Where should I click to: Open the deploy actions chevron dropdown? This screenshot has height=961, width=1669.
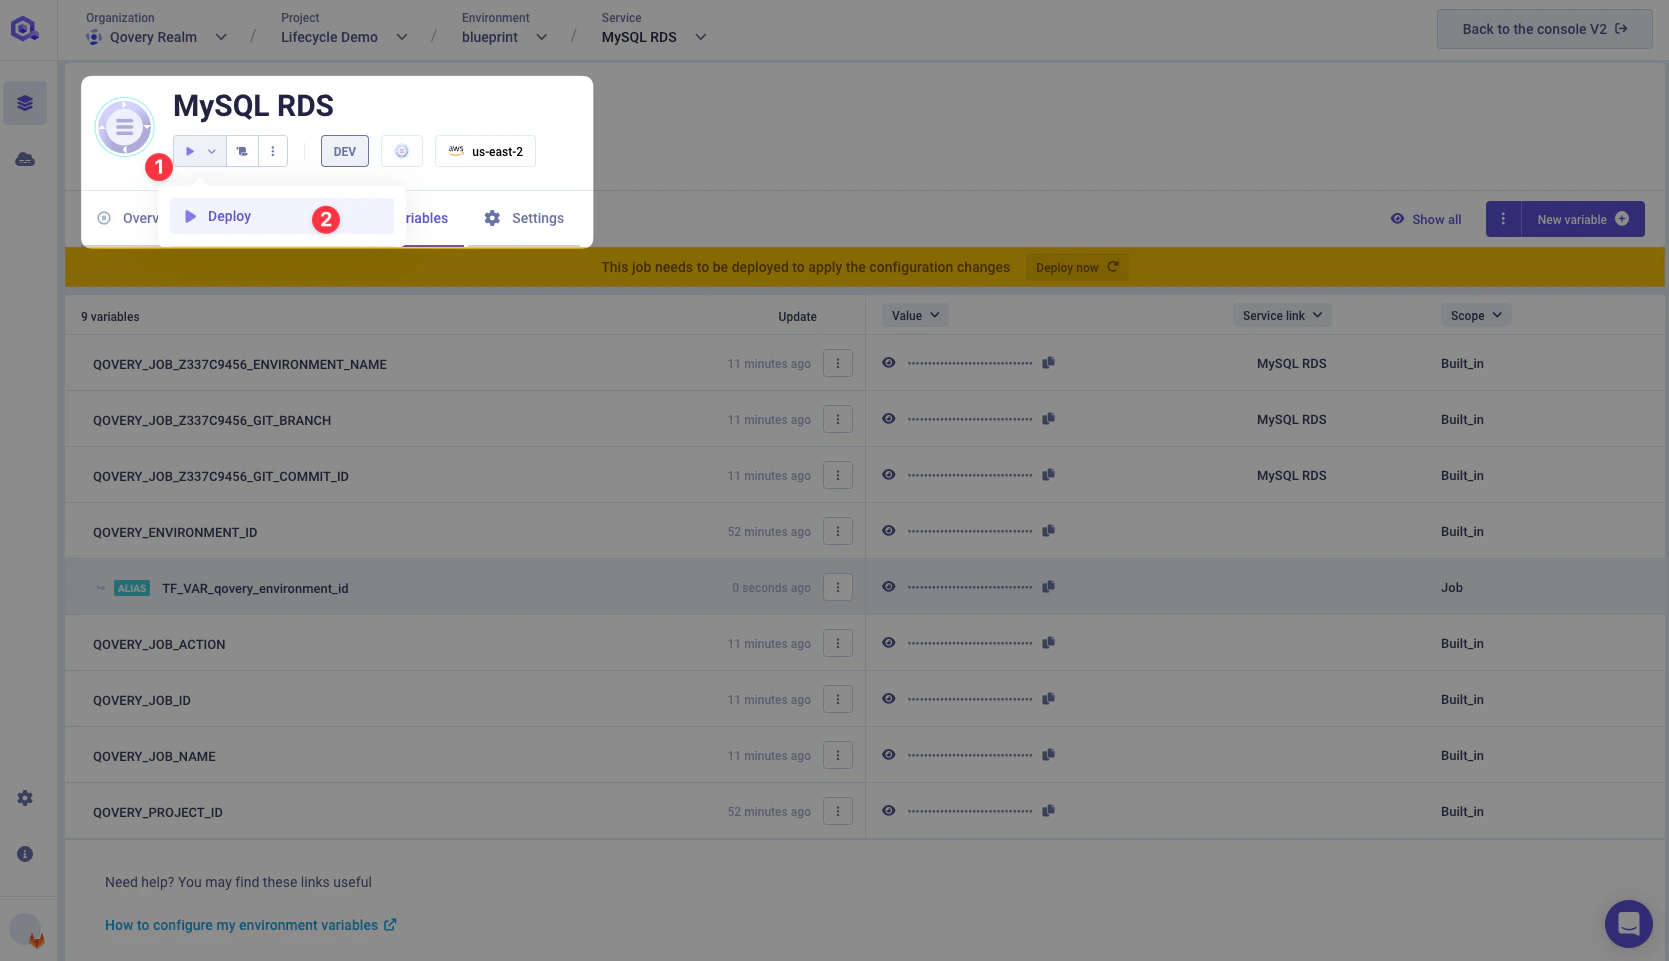pyautogui.click(x=211, y=151)
